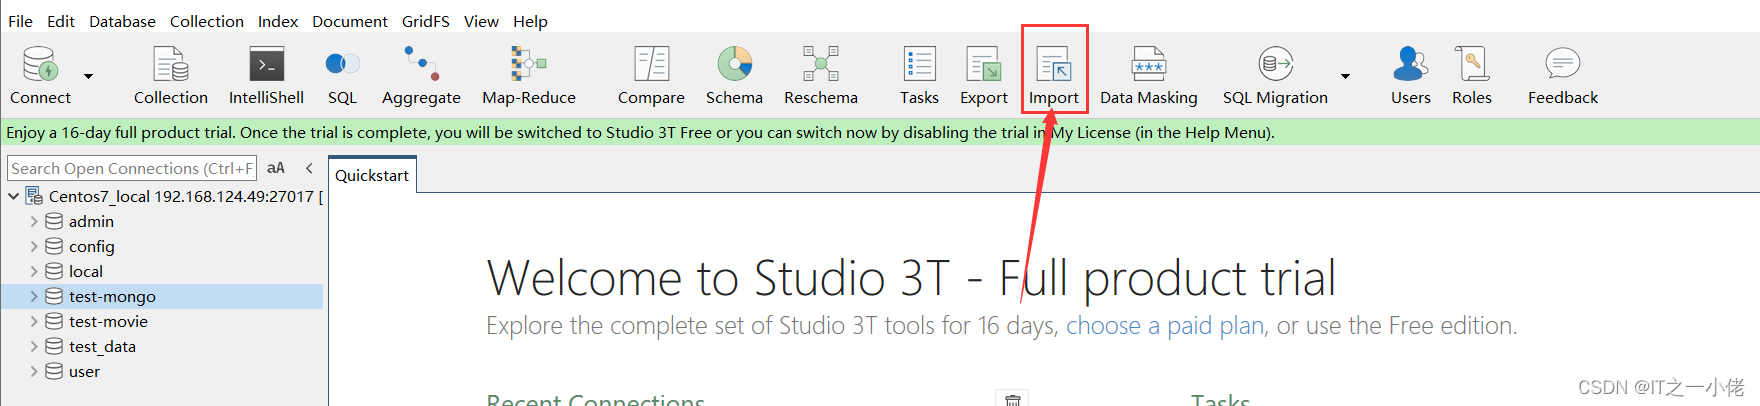Open the Aggregate editor
The width and height of the screenshot is (1760, 406).
tap(421, 75)
